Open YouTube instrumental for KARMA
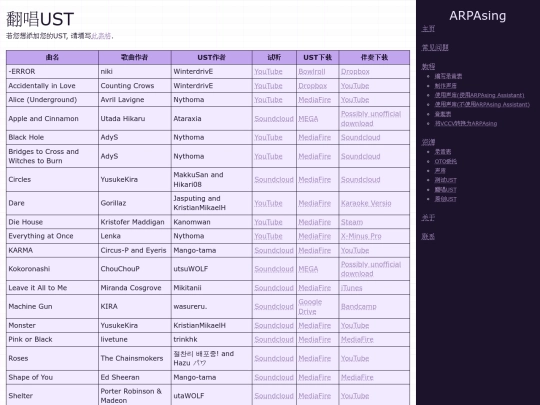The height and width of the screenshot is (405, 540). 355,250
